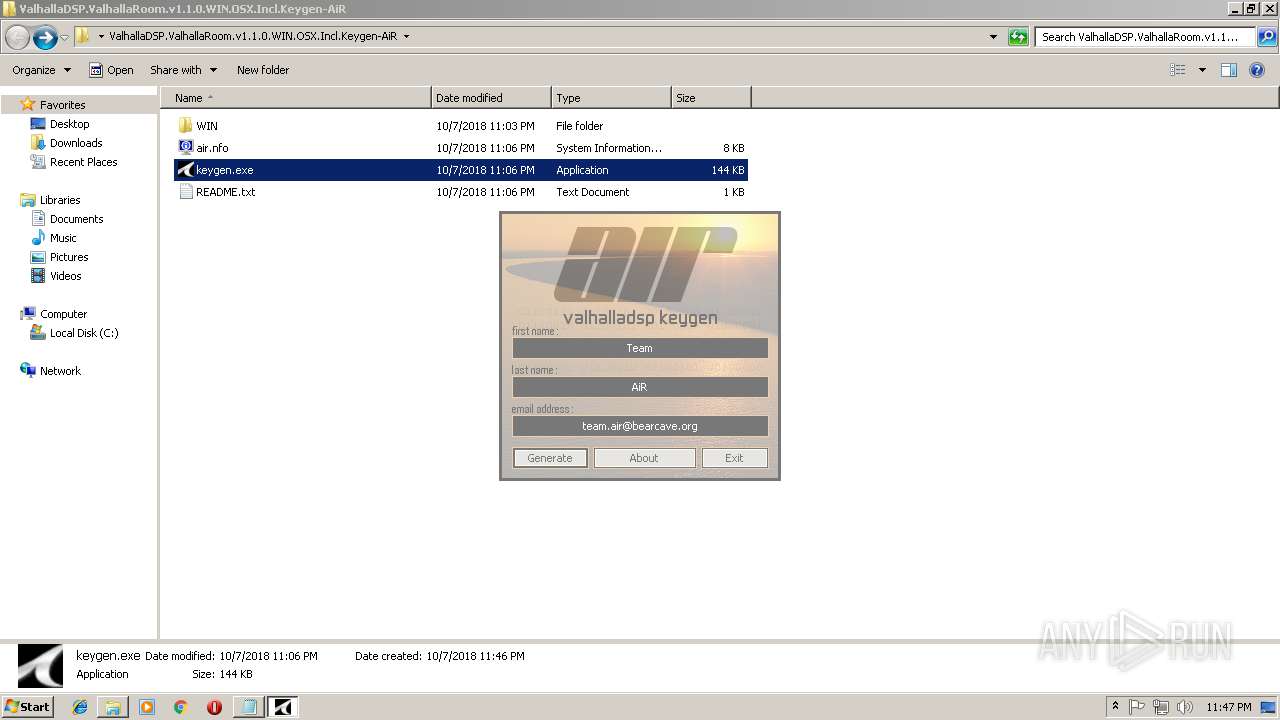Open the Organize menu
This screenshot has height=720, width=1280.
point(41,70)
